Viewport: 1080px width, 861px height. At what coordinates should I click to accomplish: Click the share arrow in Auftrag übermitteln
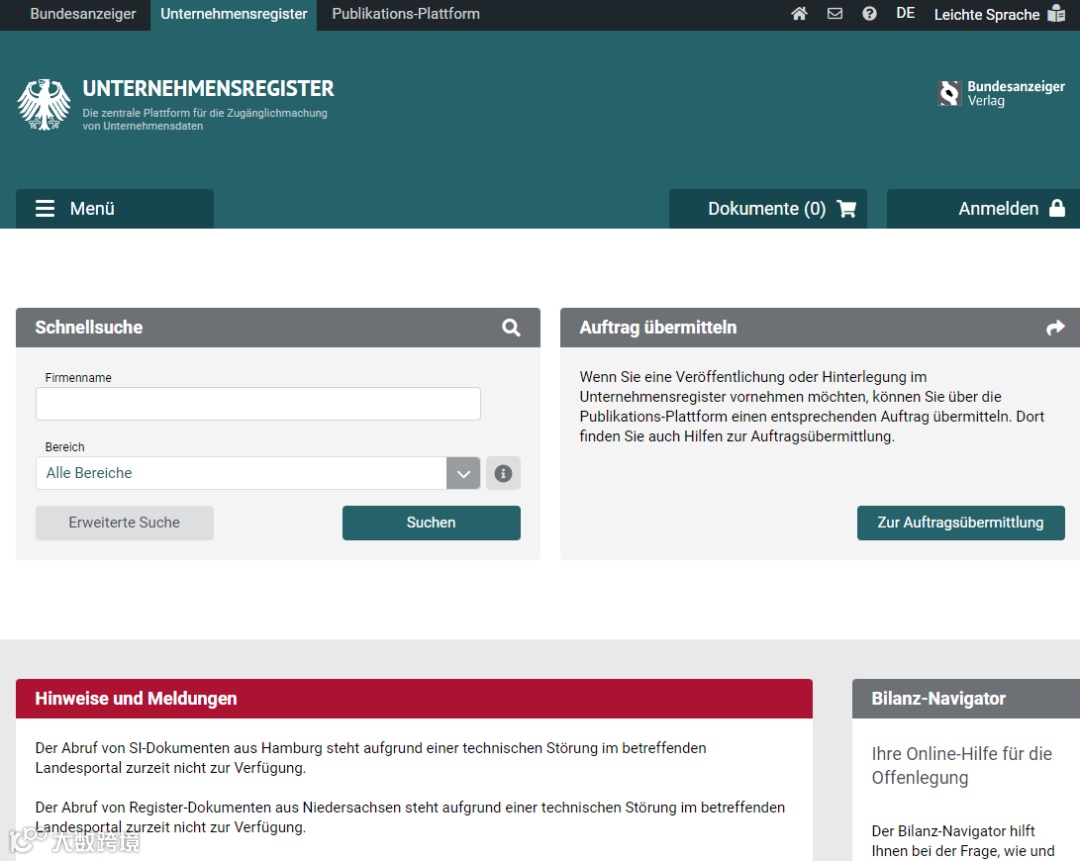click(1055, 328)
